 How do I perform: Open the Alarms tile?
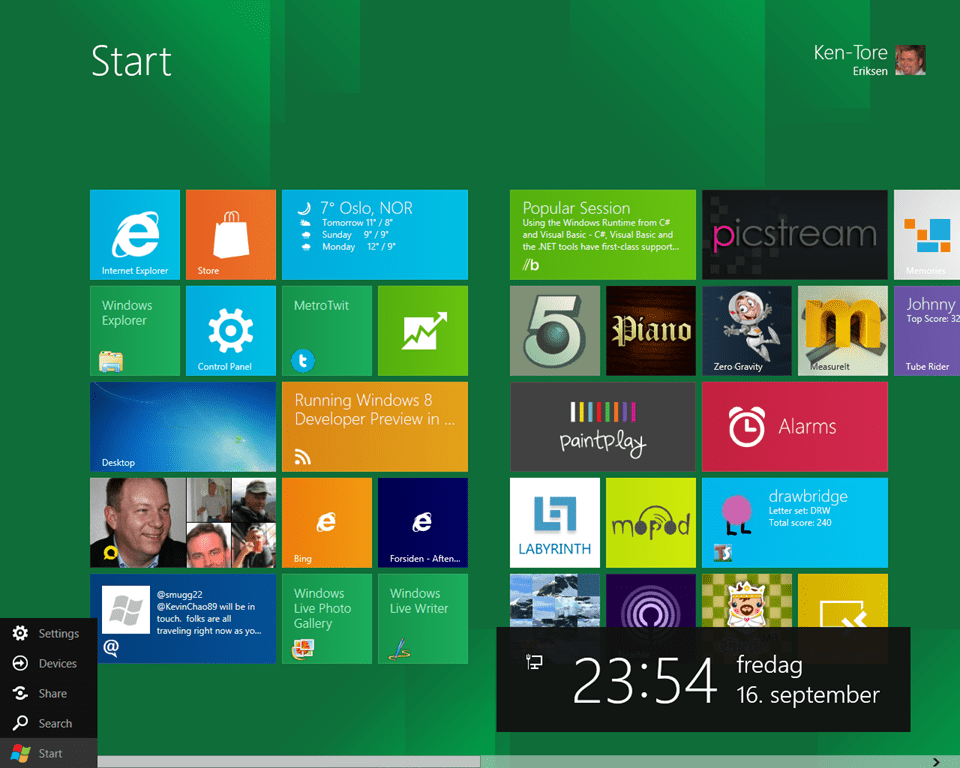point(795,427)
